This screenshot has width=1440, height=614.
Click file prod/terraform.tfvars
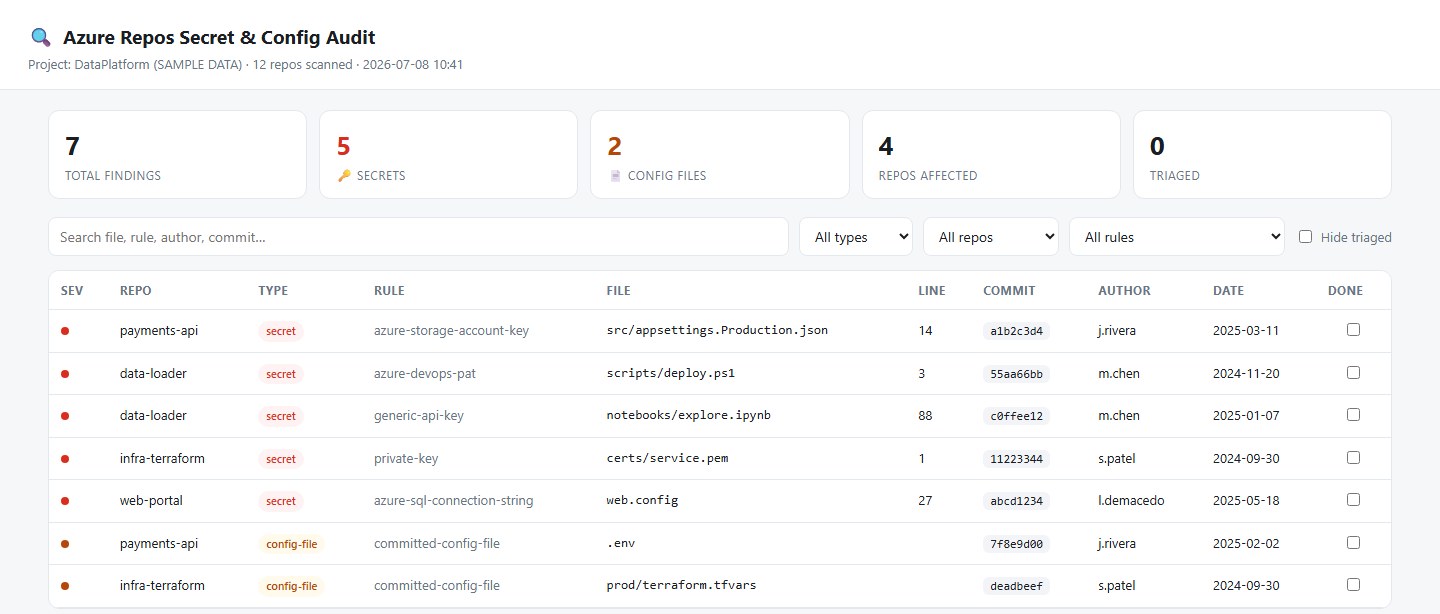click(682, 585)
